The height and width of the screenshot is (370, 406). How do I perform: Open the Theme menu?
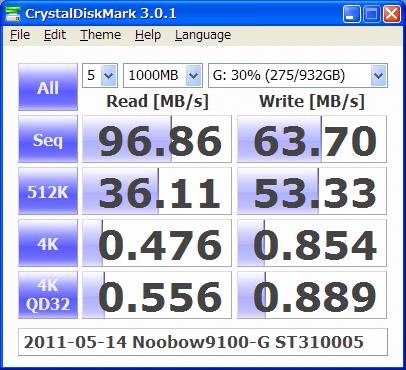pyautogui.click(x=100, y=35)
